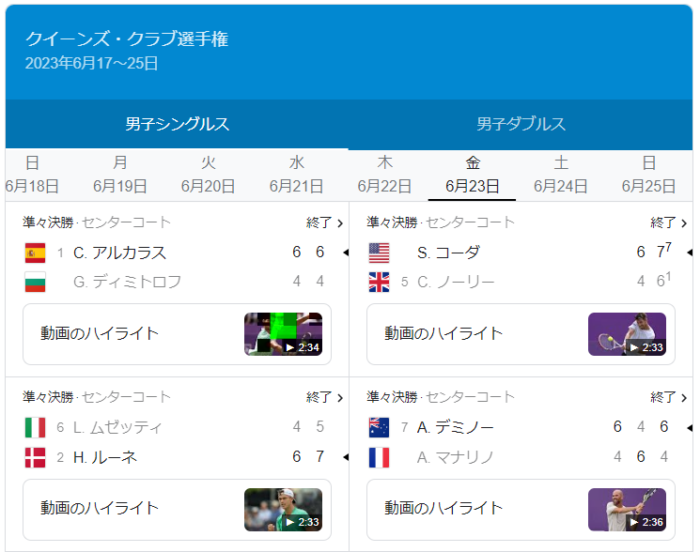The height and width of the screenshot is (552, 700).
Task: Expand the アルカラス match 終了 chevron
Action: [325, 223]
